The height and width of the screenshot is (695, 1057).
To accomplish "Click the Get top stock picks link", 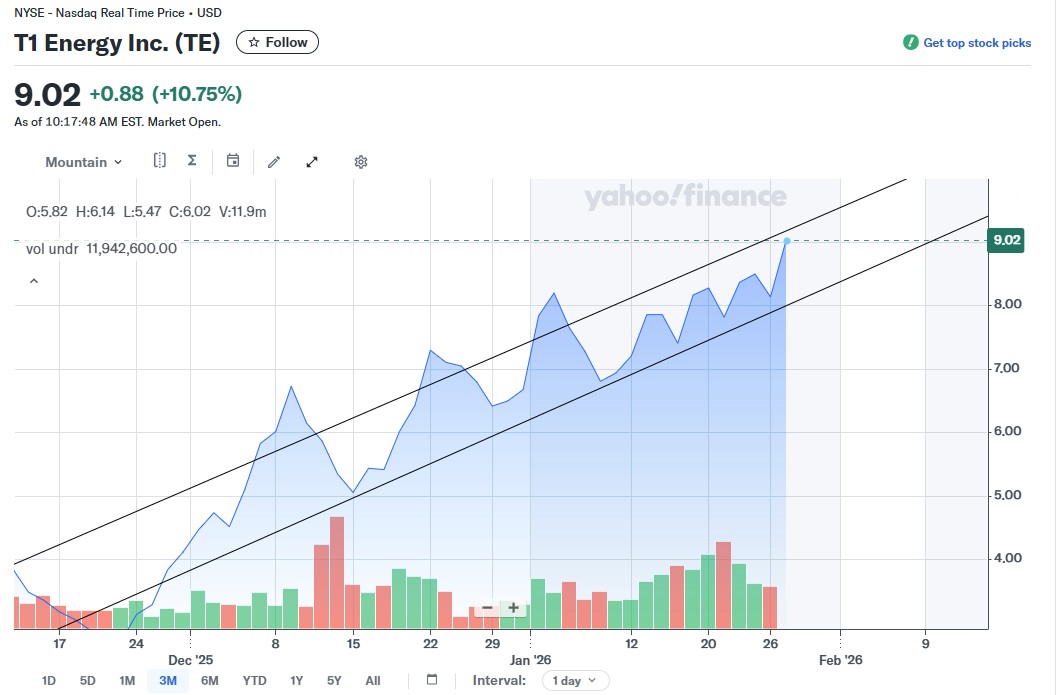I will [967, 43].
